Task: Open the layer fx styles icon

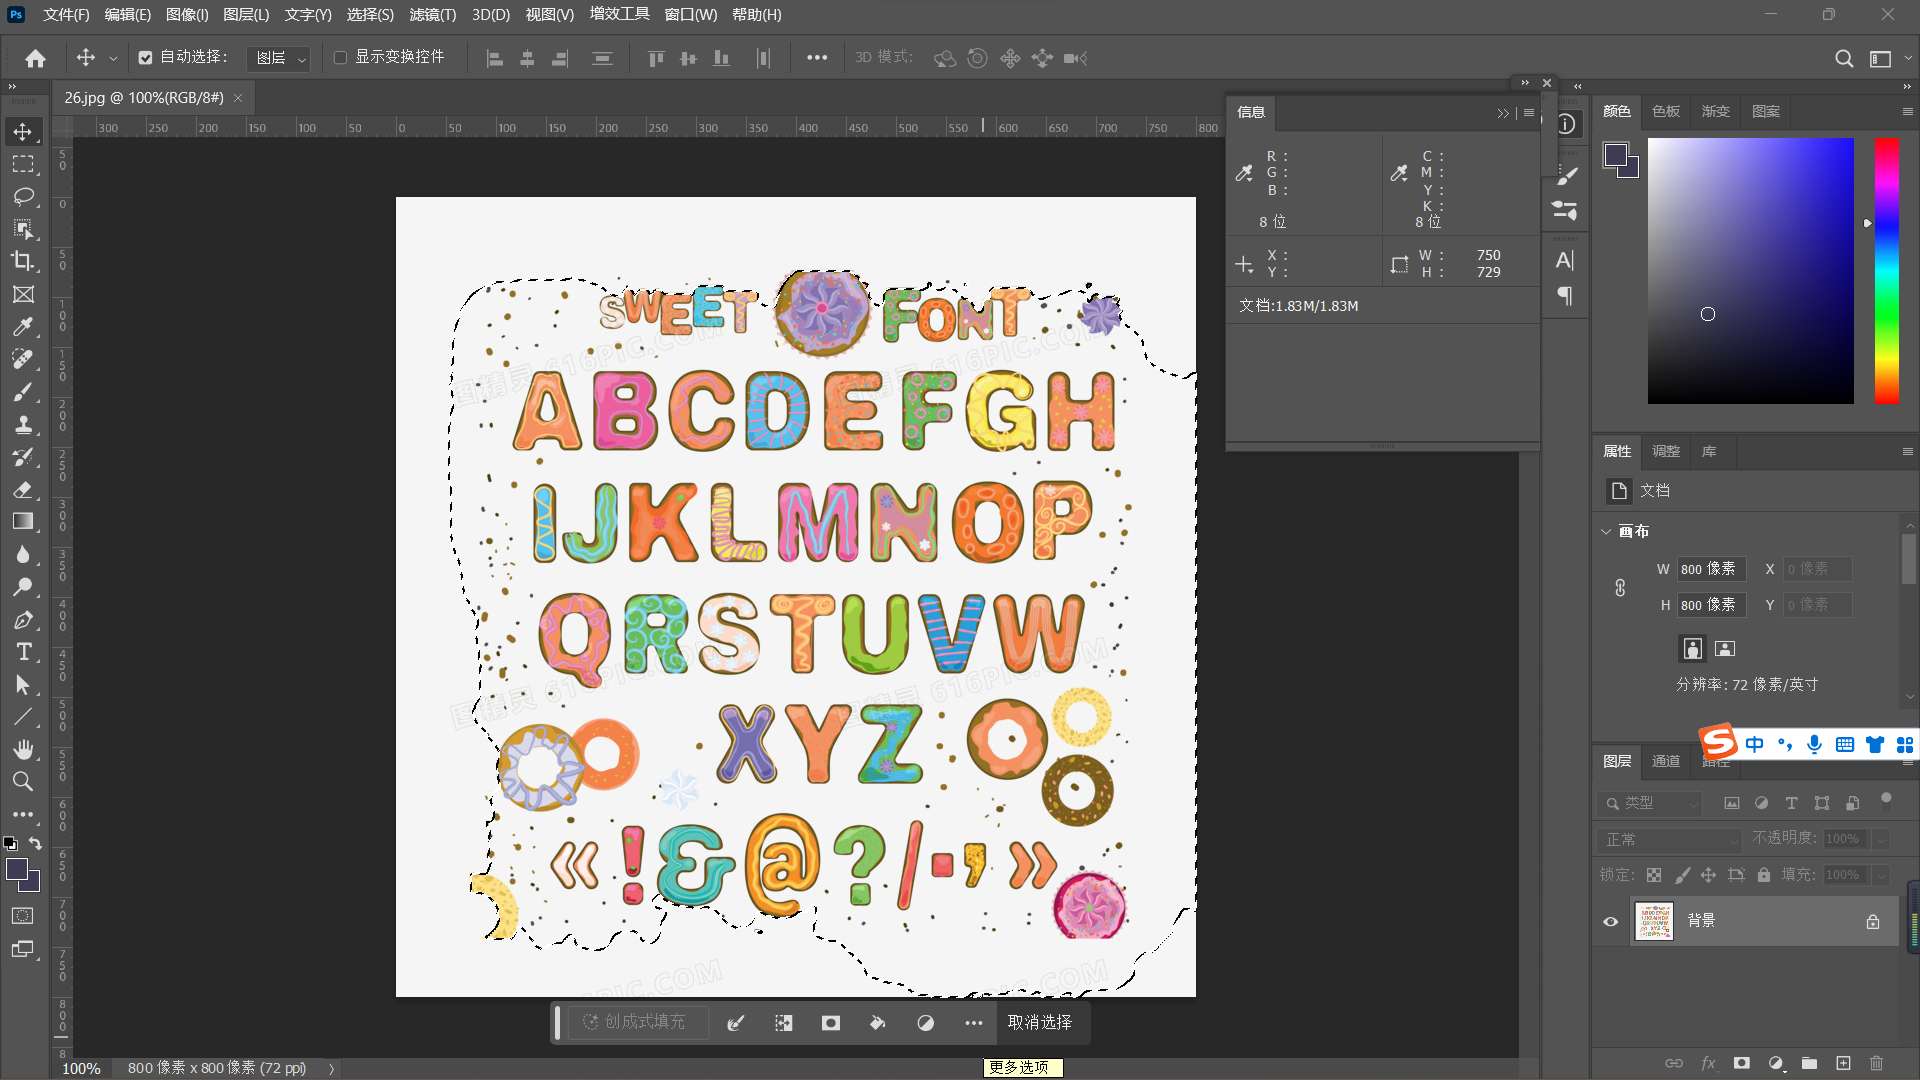Action: coord(1708,1063)
